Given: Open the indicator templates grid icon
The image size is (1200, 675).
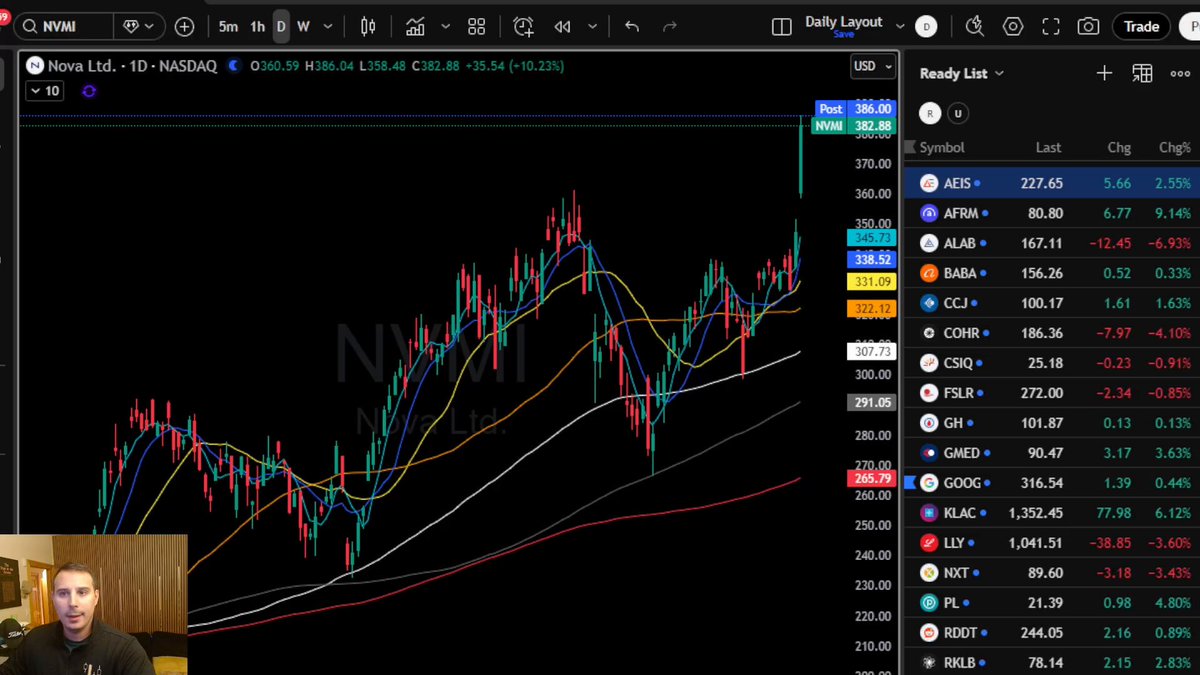Looking at the screenshot, I should tap(477, 27).
